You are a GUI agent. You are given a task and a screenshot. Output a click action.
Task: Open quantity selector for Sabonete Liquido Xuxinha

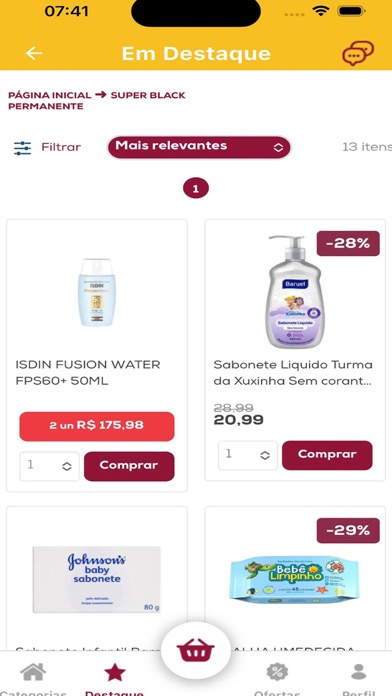[x=248, y=455]
